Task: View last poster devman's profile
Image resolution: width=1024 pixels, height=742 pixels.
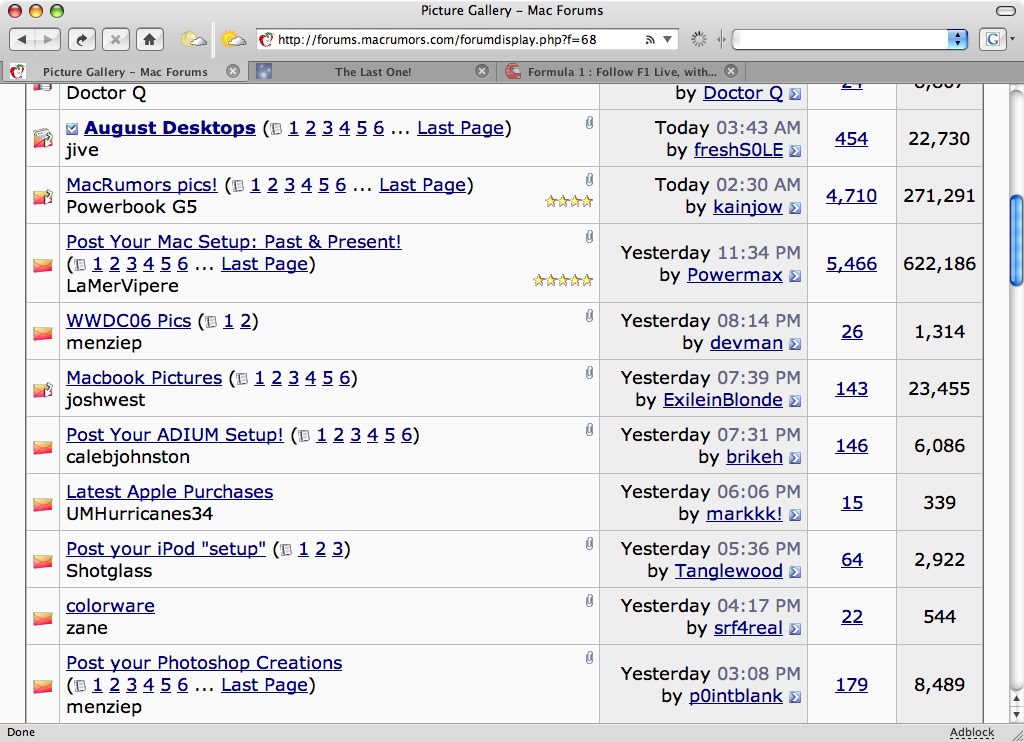Action: [746, 343]
